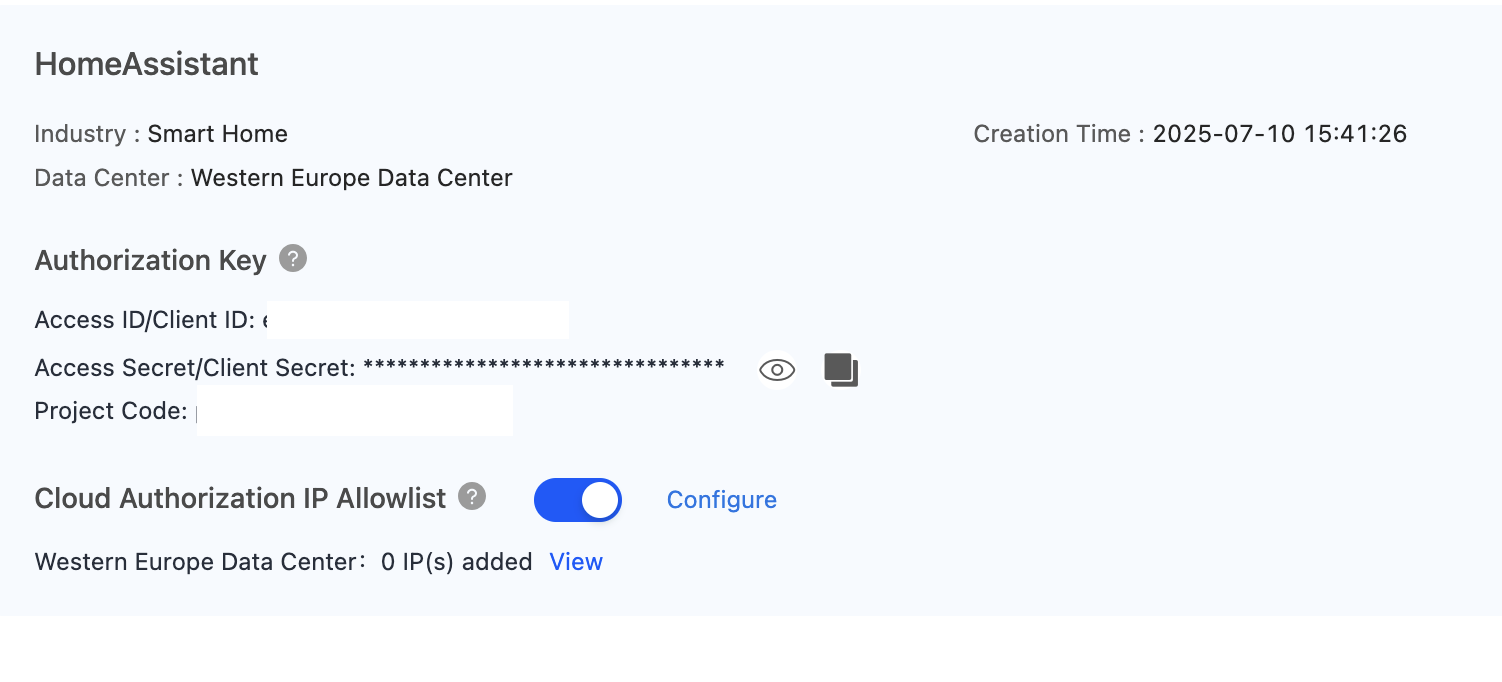Copy the Access Secret using the copy icon
1502x682 pixels.
click(841, 370)
